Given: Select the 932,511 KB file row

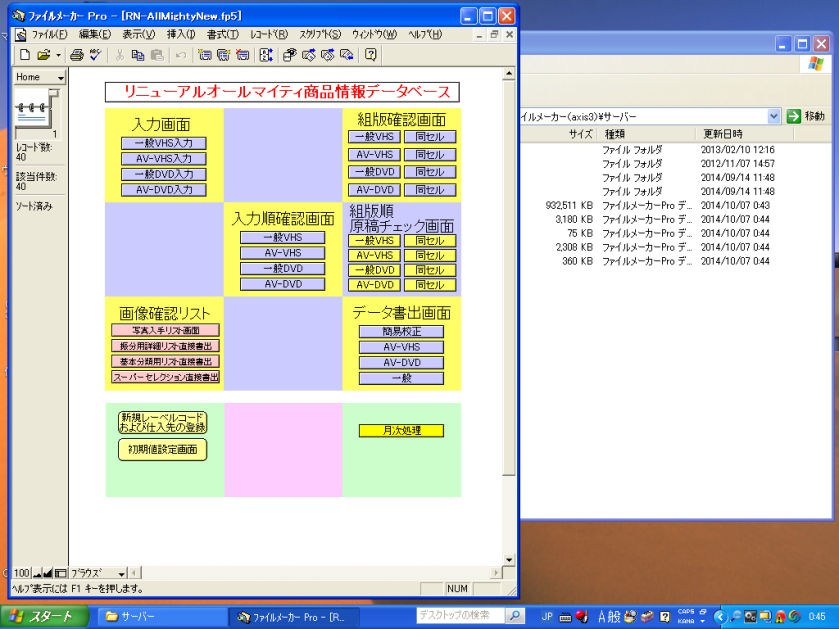Looking at the screenshot, I should [658, 206].
